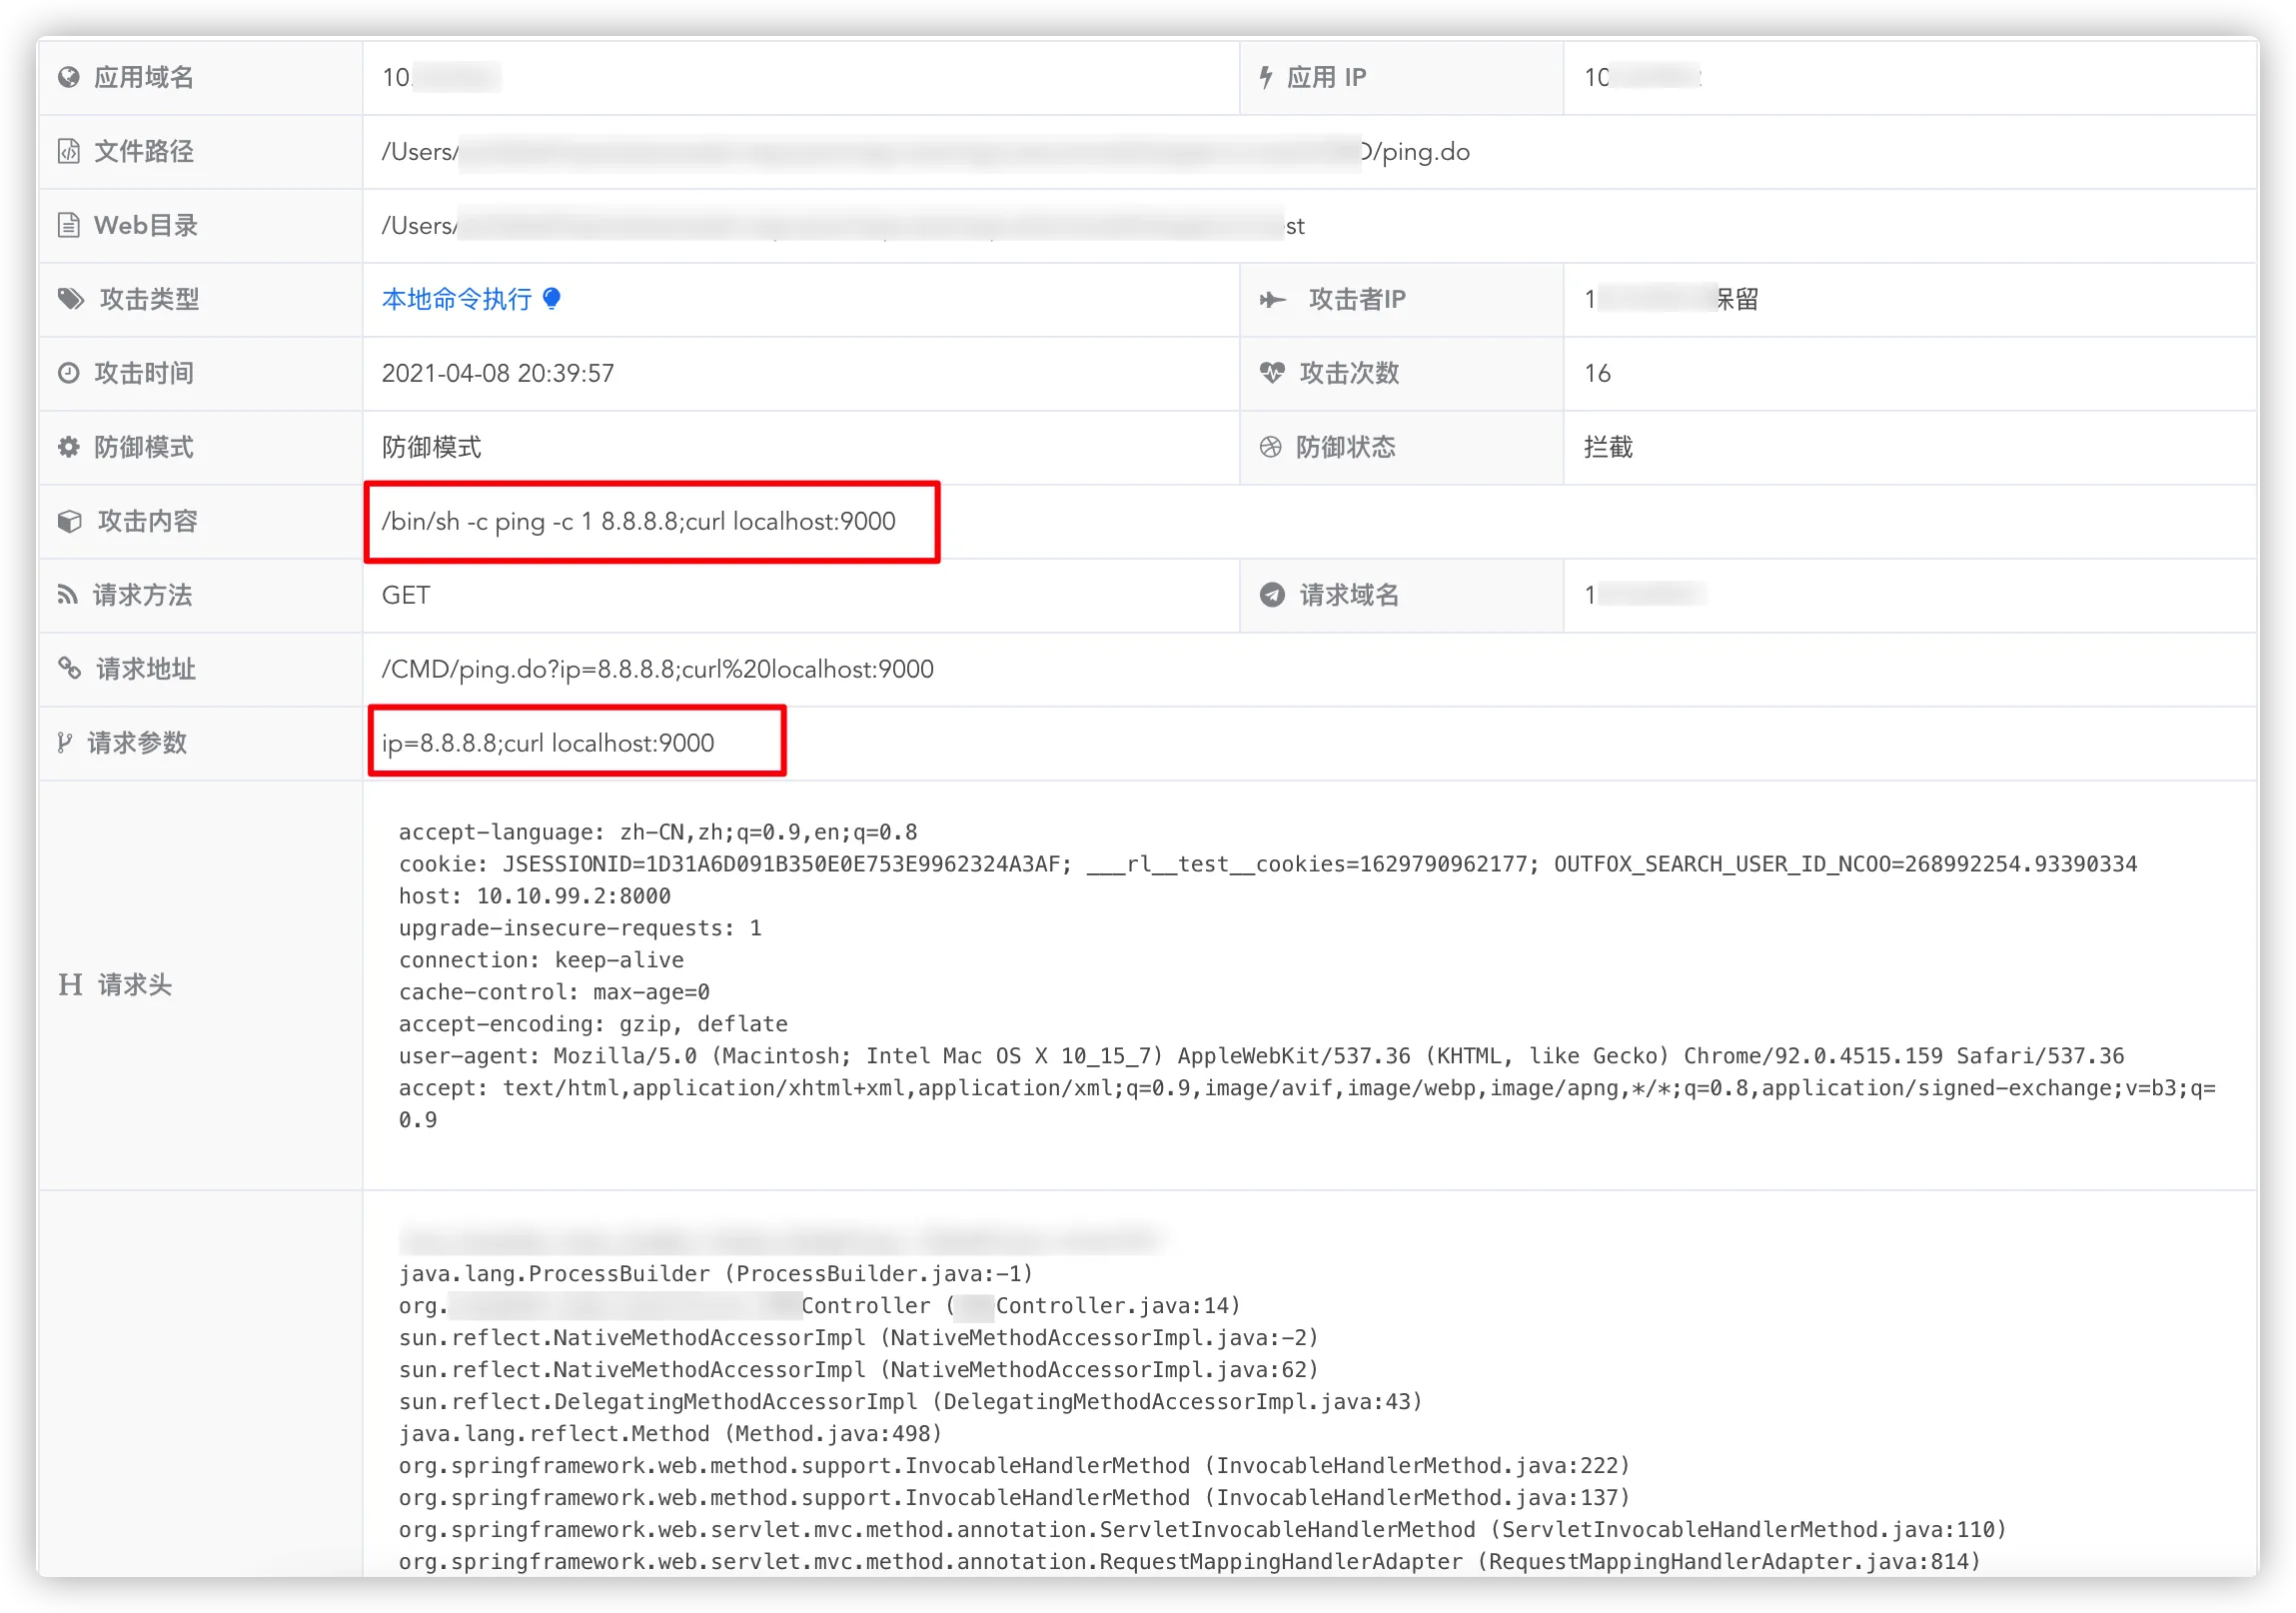Click the clock icon beside 攻击时间
This screenshot has width=2296, height=1613.
[x=68, y=373]
